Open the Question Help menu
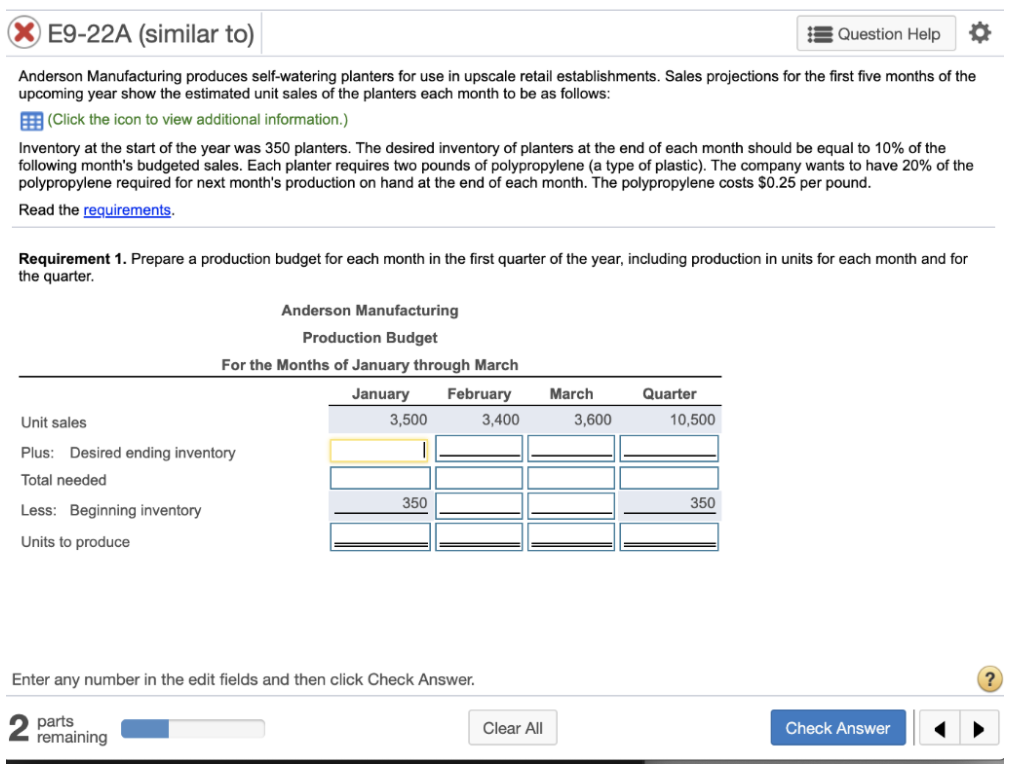This screenshot has height=776, width=1014. pos(876,34)
